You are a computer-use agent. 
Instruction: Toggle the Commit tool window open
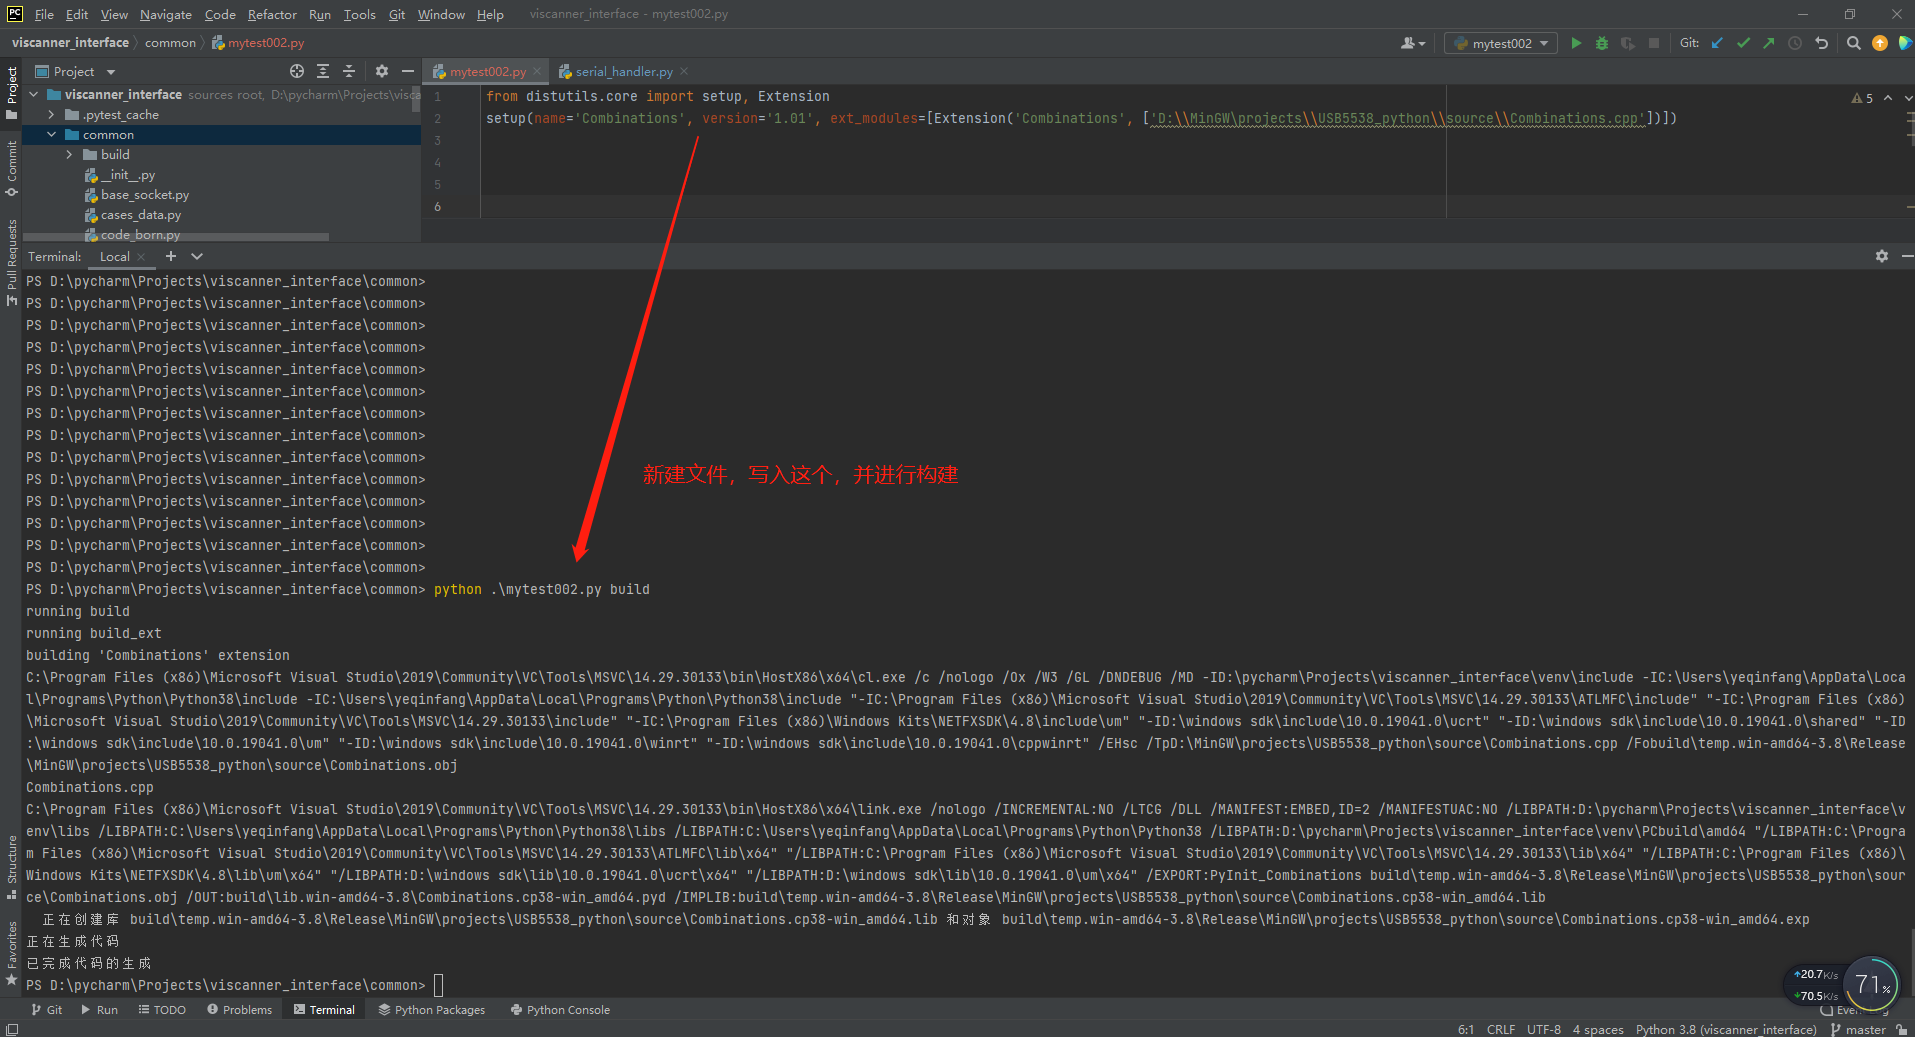12,165
